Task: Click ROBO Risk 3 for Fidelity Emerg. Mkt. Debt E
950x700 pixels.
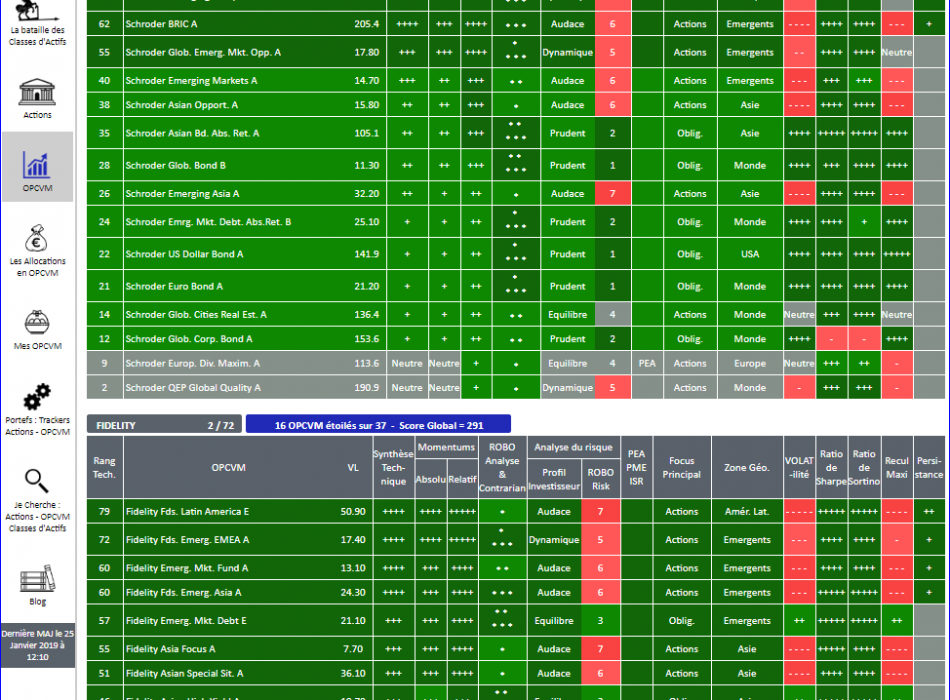Action: tap(600, 621)
